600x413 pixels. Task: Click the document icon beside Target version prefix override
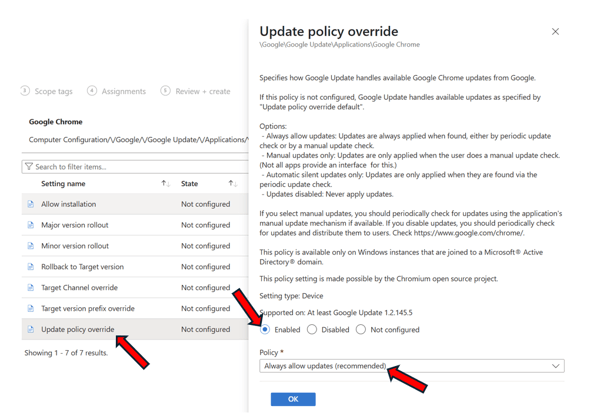(31, 309)
